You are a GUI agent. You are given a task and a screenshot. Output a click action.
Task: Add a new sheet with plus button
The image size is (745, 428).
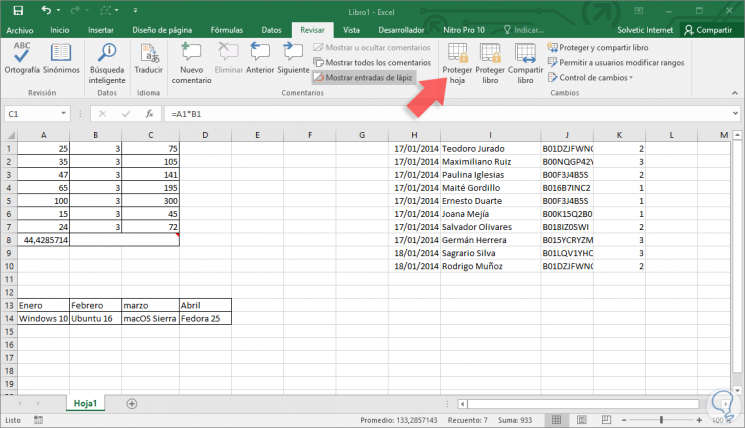(132, 404)
